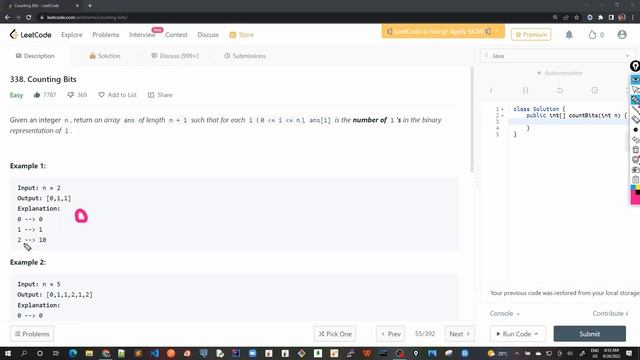Screen dimensions: 640x360
Task: Open the LeetCode logo home link
Action: click(x=31, y=35)
